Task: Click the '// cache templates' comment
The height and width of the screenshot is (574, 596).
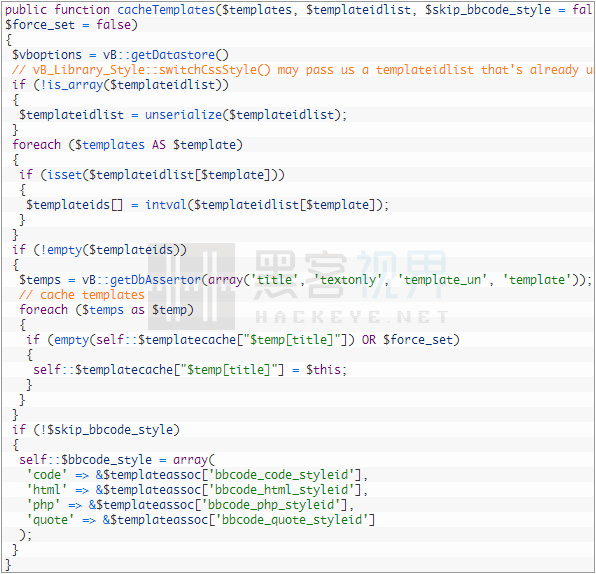Action: click(x=82, y=295)
